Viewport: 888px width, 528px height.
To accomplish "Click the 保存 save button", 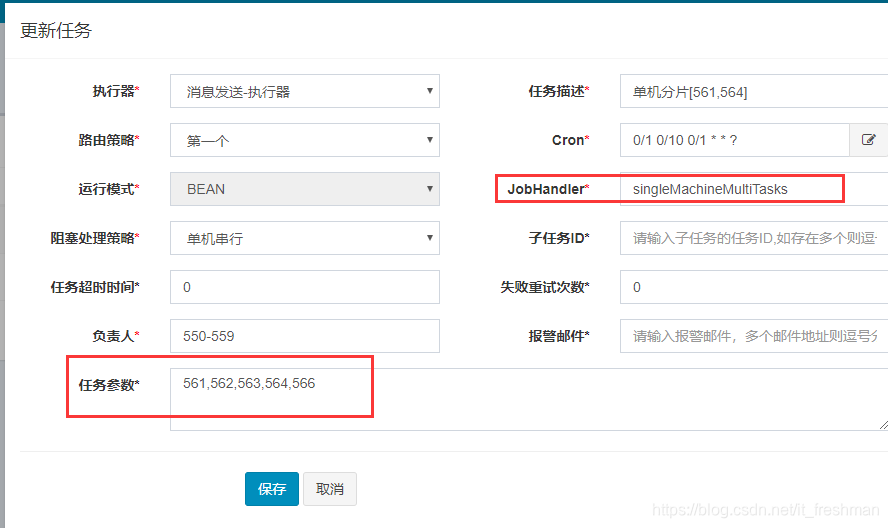I will tap(272, 489).
